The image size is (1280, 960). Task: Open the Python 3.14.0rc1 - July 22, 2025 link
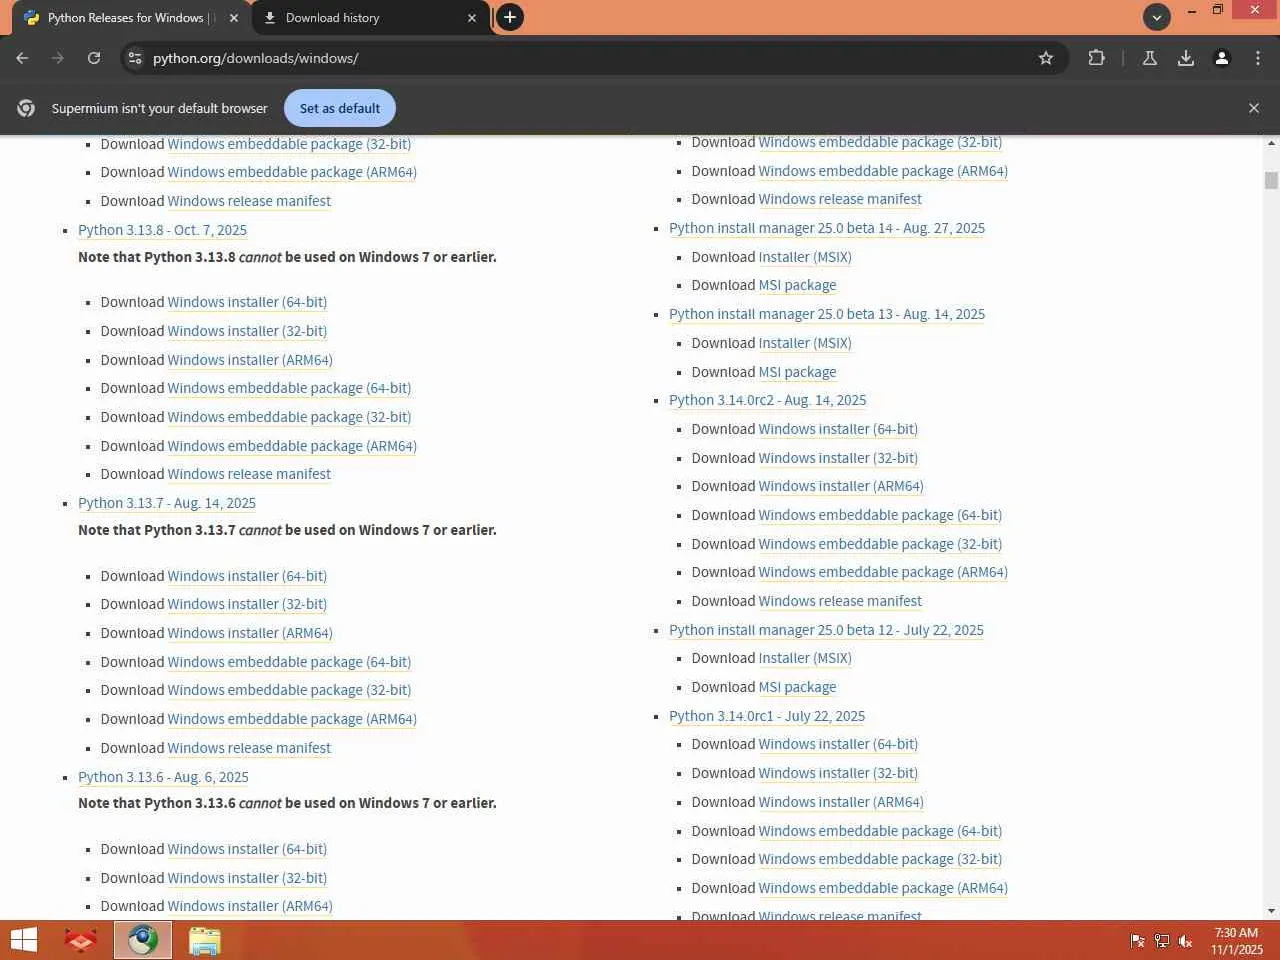(767, 716)
